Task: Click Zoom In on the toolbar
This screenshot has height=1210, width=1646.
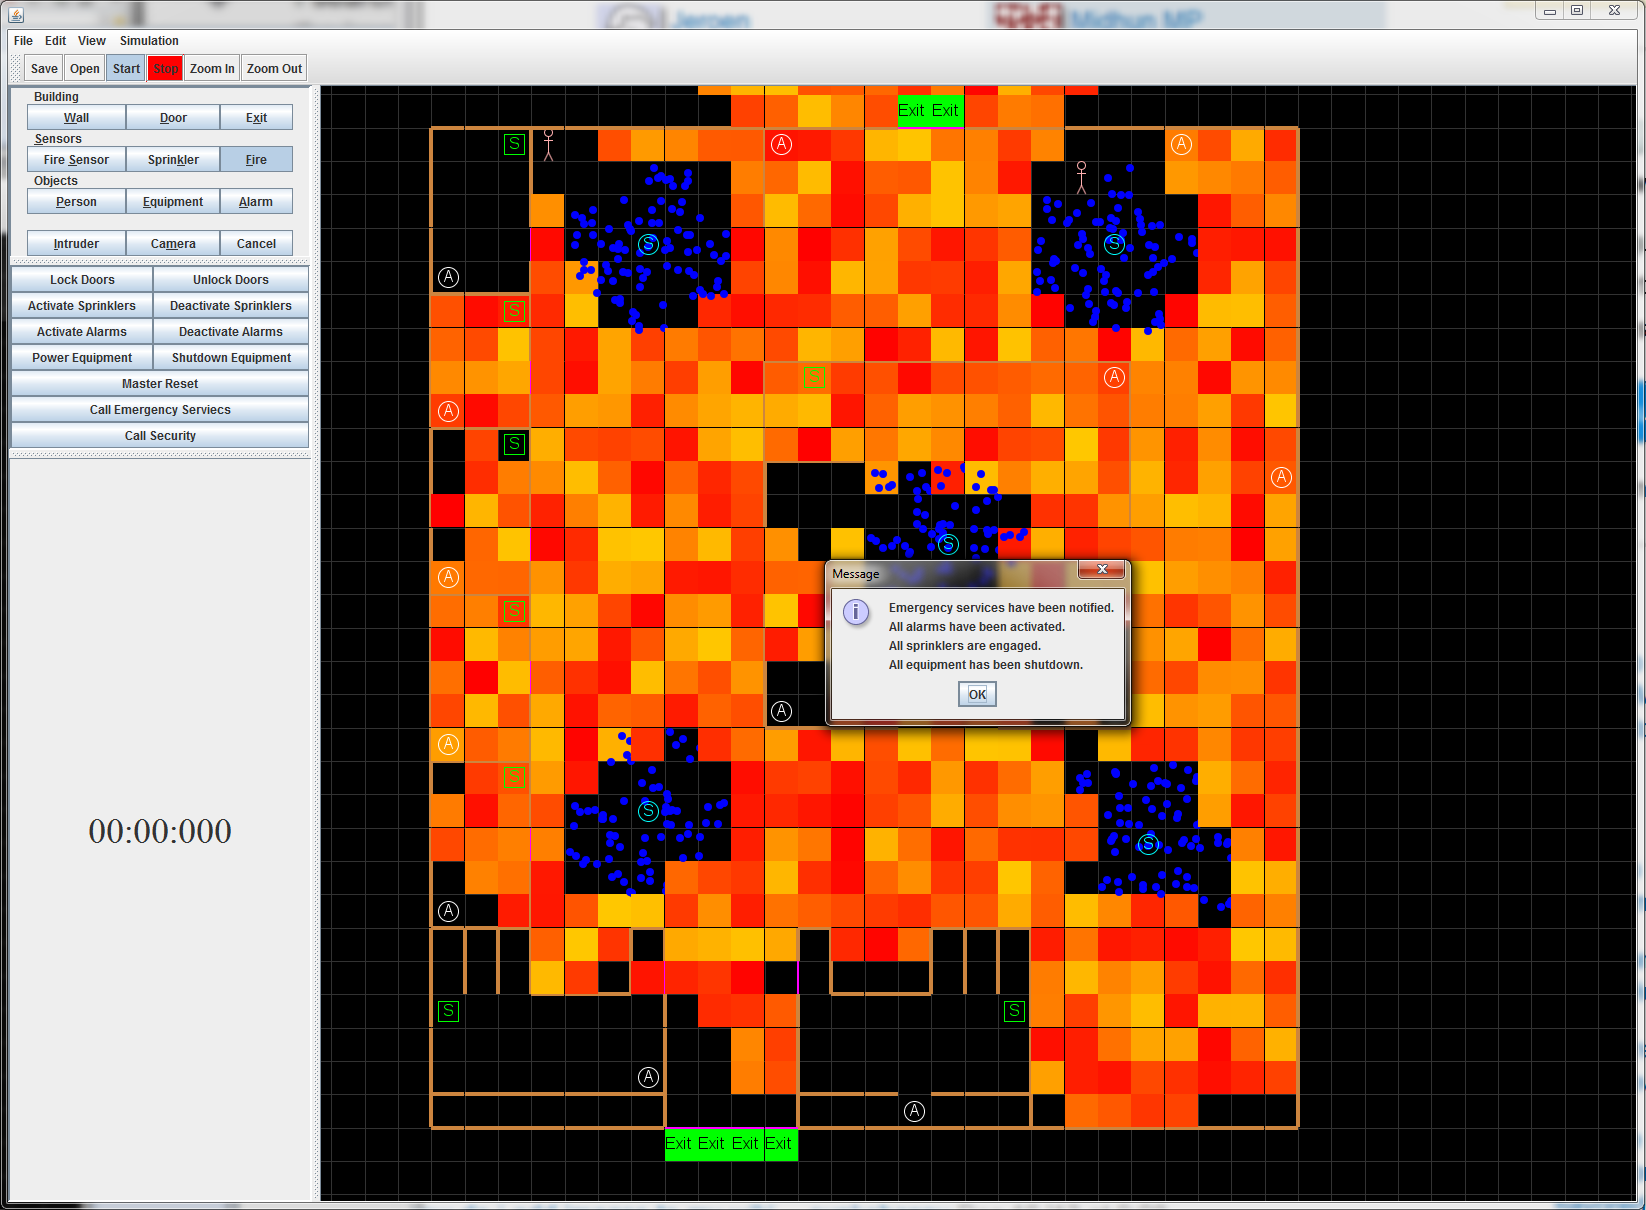Action: [212, 68]
